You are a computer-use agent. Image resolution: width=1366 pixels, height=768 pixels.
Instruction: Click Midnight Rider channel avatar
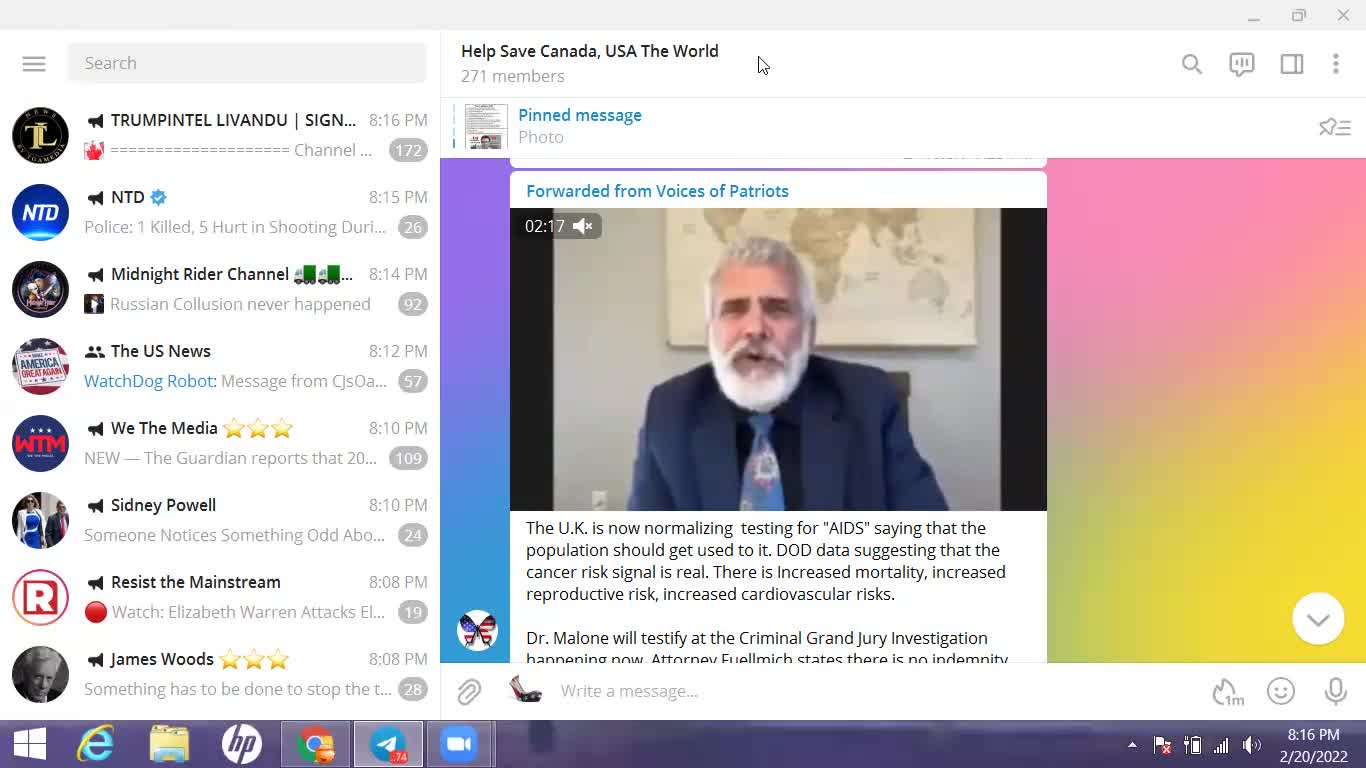[x=40, y=289]
